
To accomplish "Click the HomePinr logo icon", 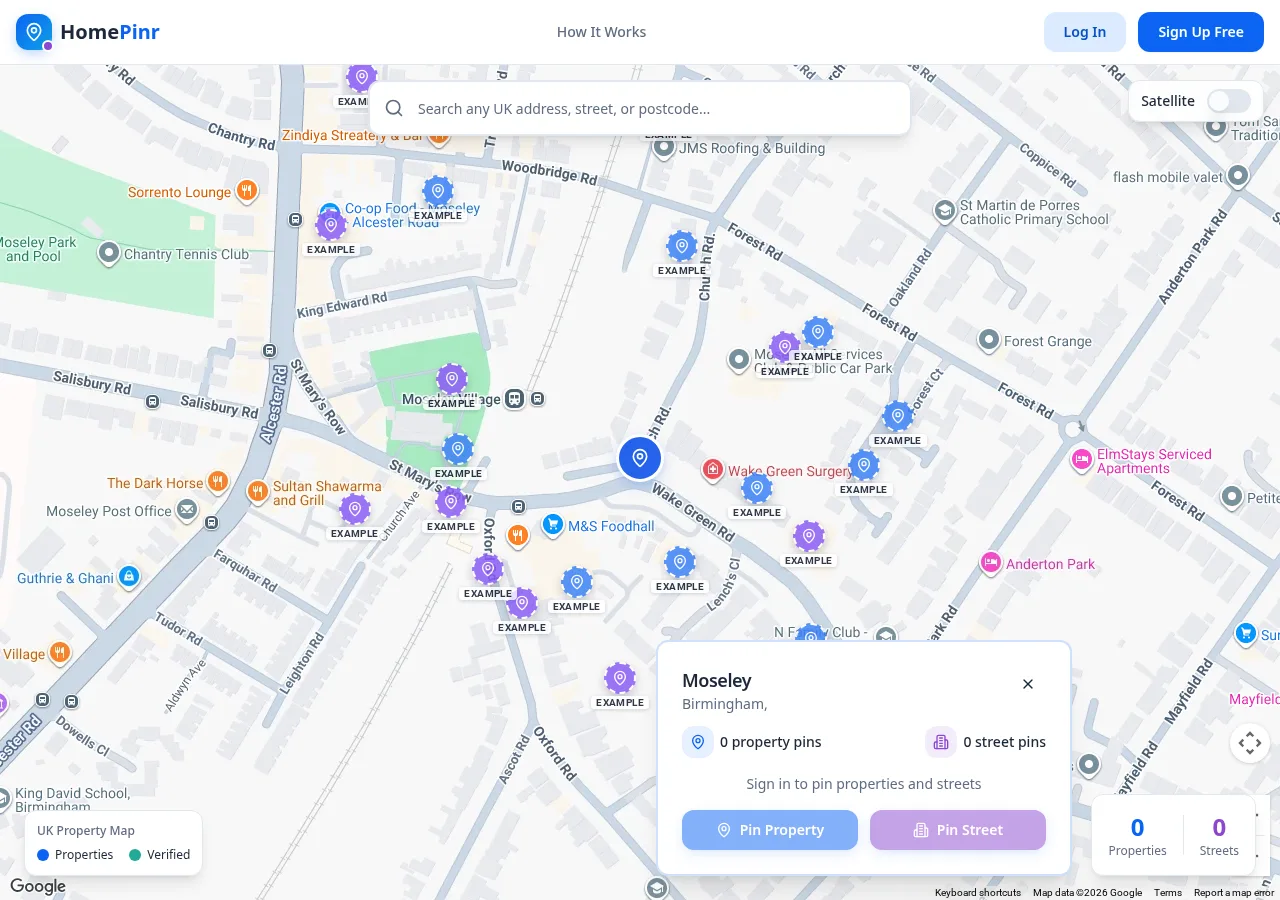I will click(34, 32).
